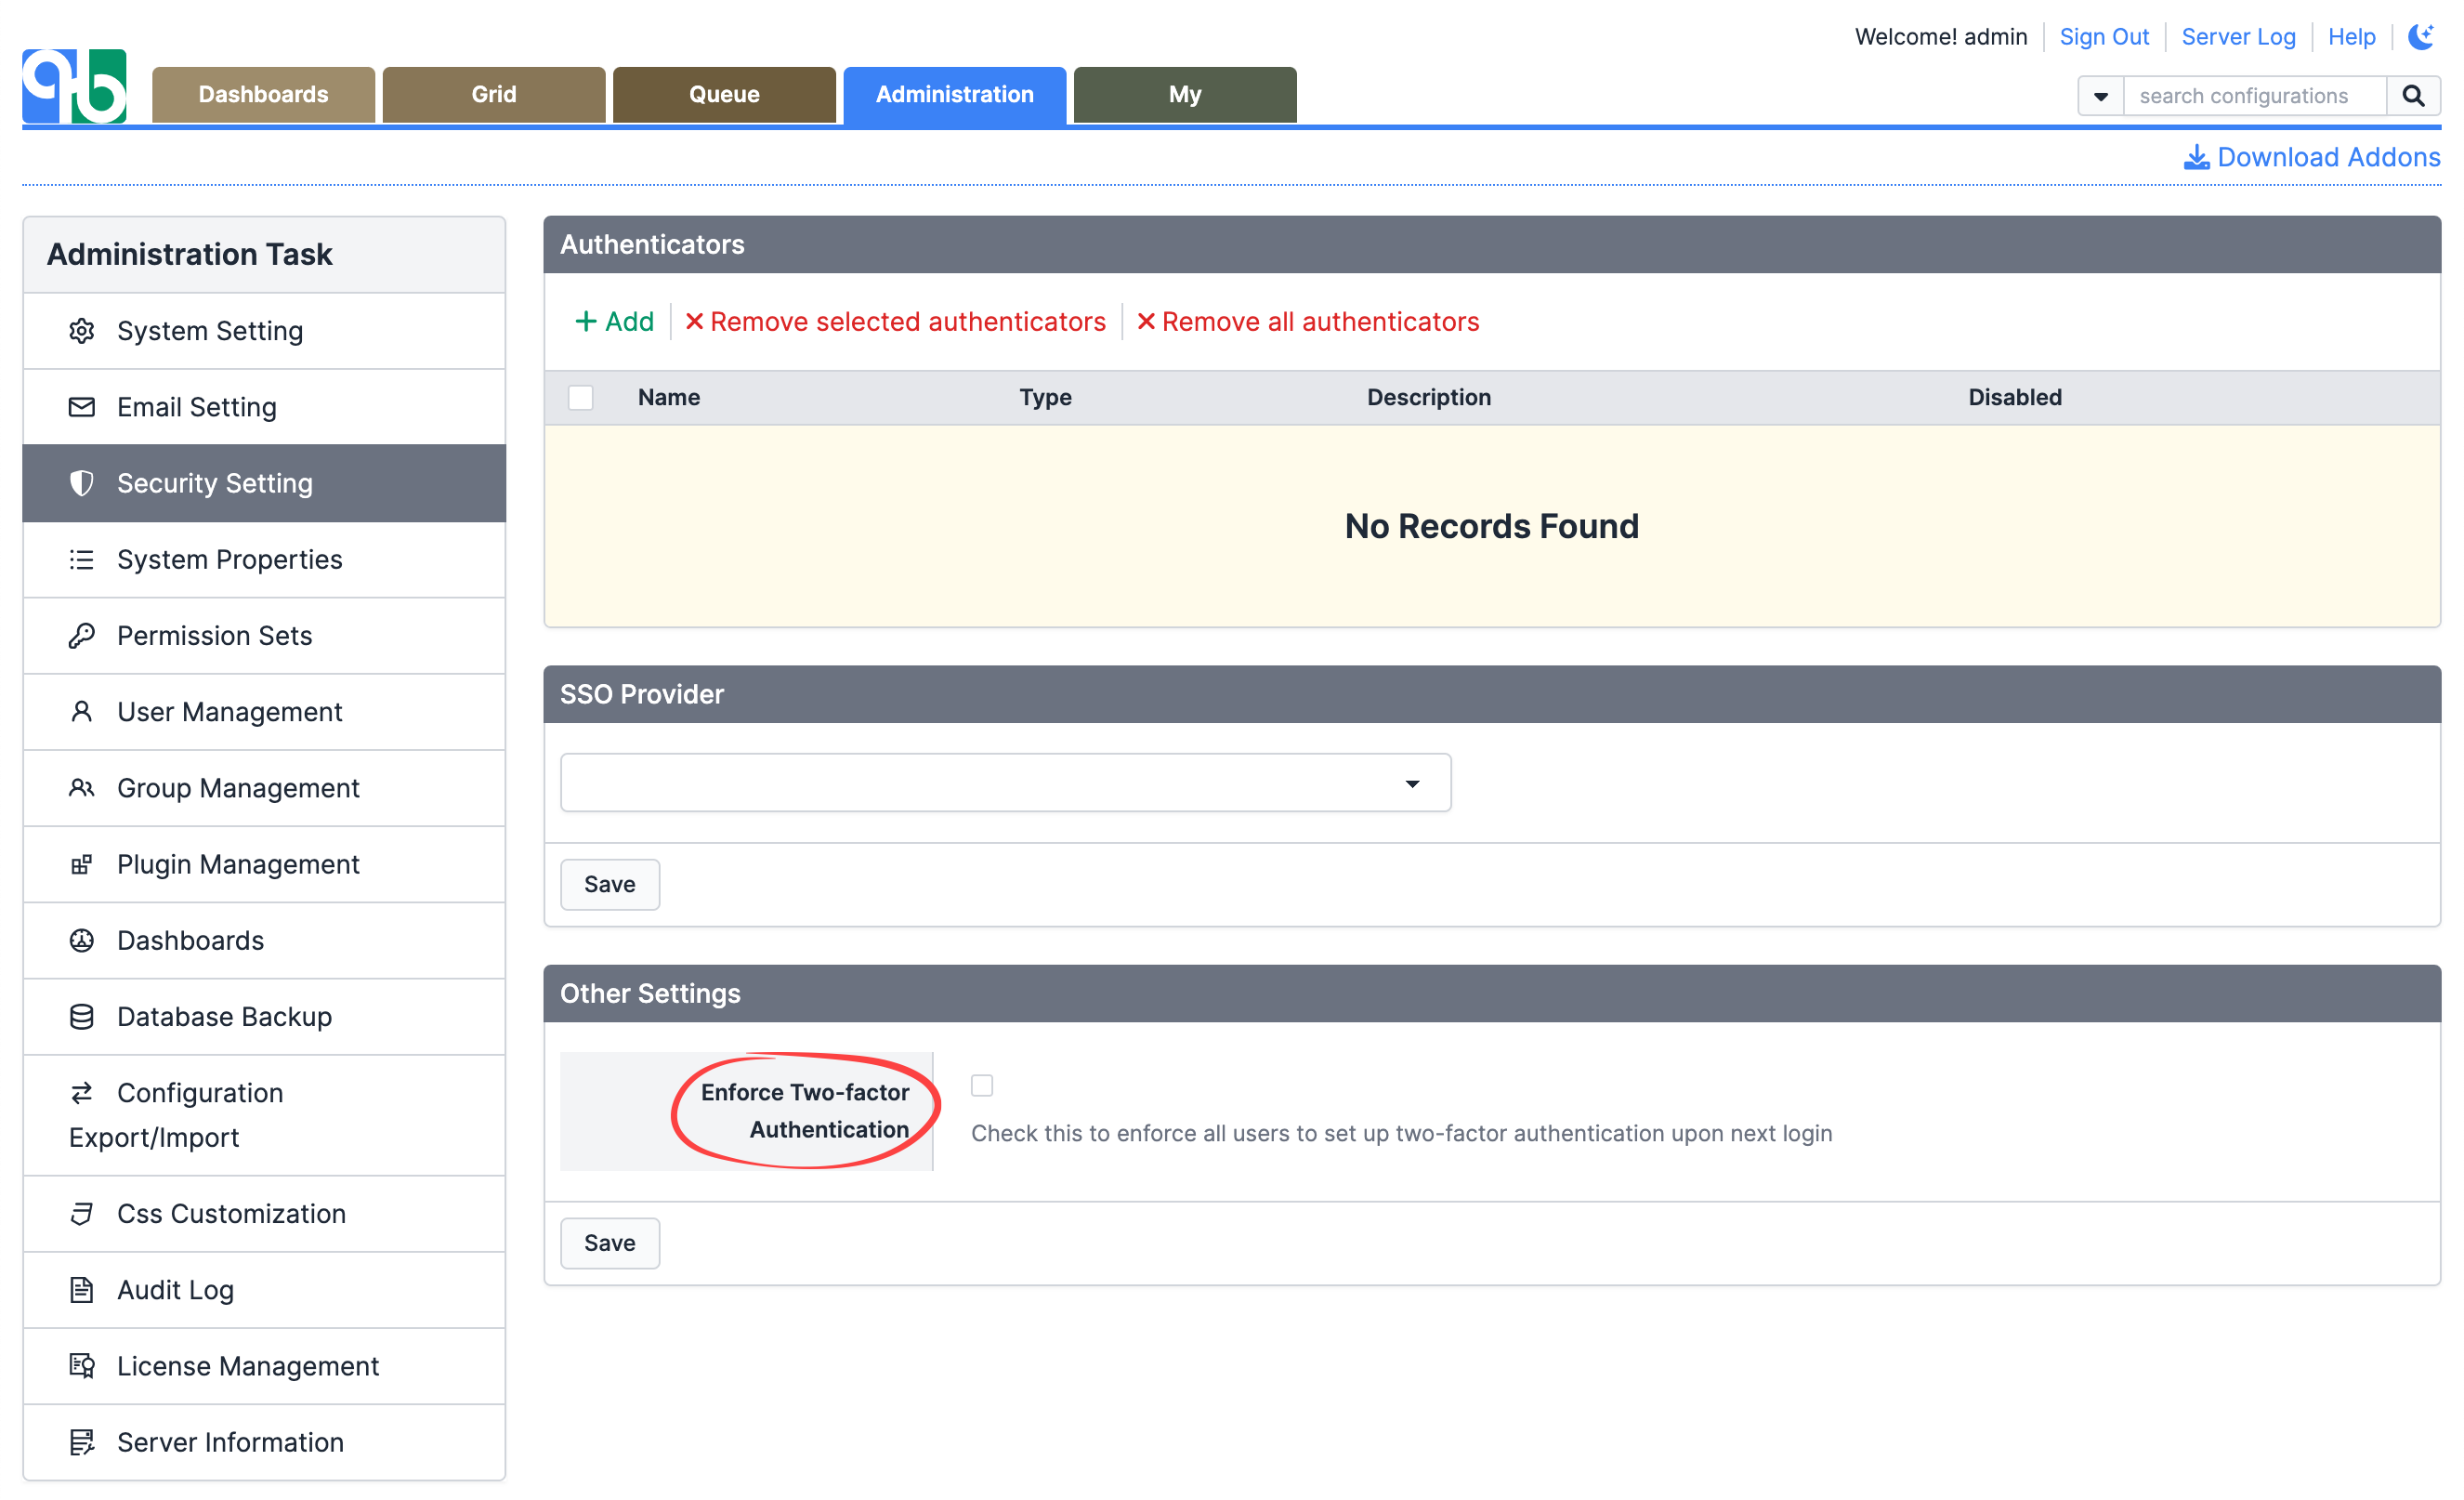Click the System Setting gear icon
This screenshot has height=1500, width=2464.
pyautogui.click(x=82, y=331)
